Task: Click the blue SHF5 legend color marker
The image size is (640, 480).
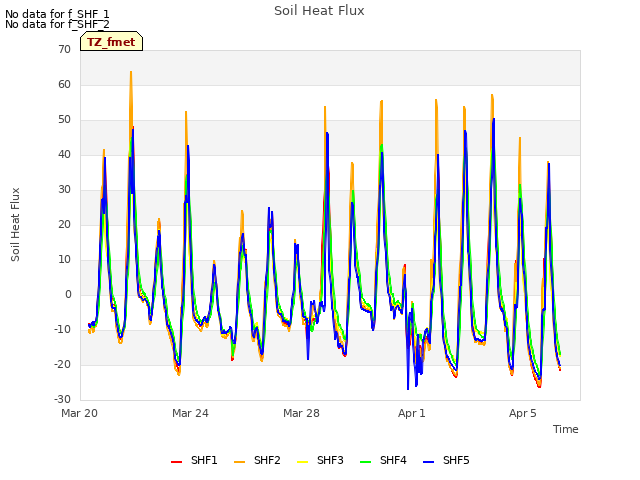Action: 429,462
